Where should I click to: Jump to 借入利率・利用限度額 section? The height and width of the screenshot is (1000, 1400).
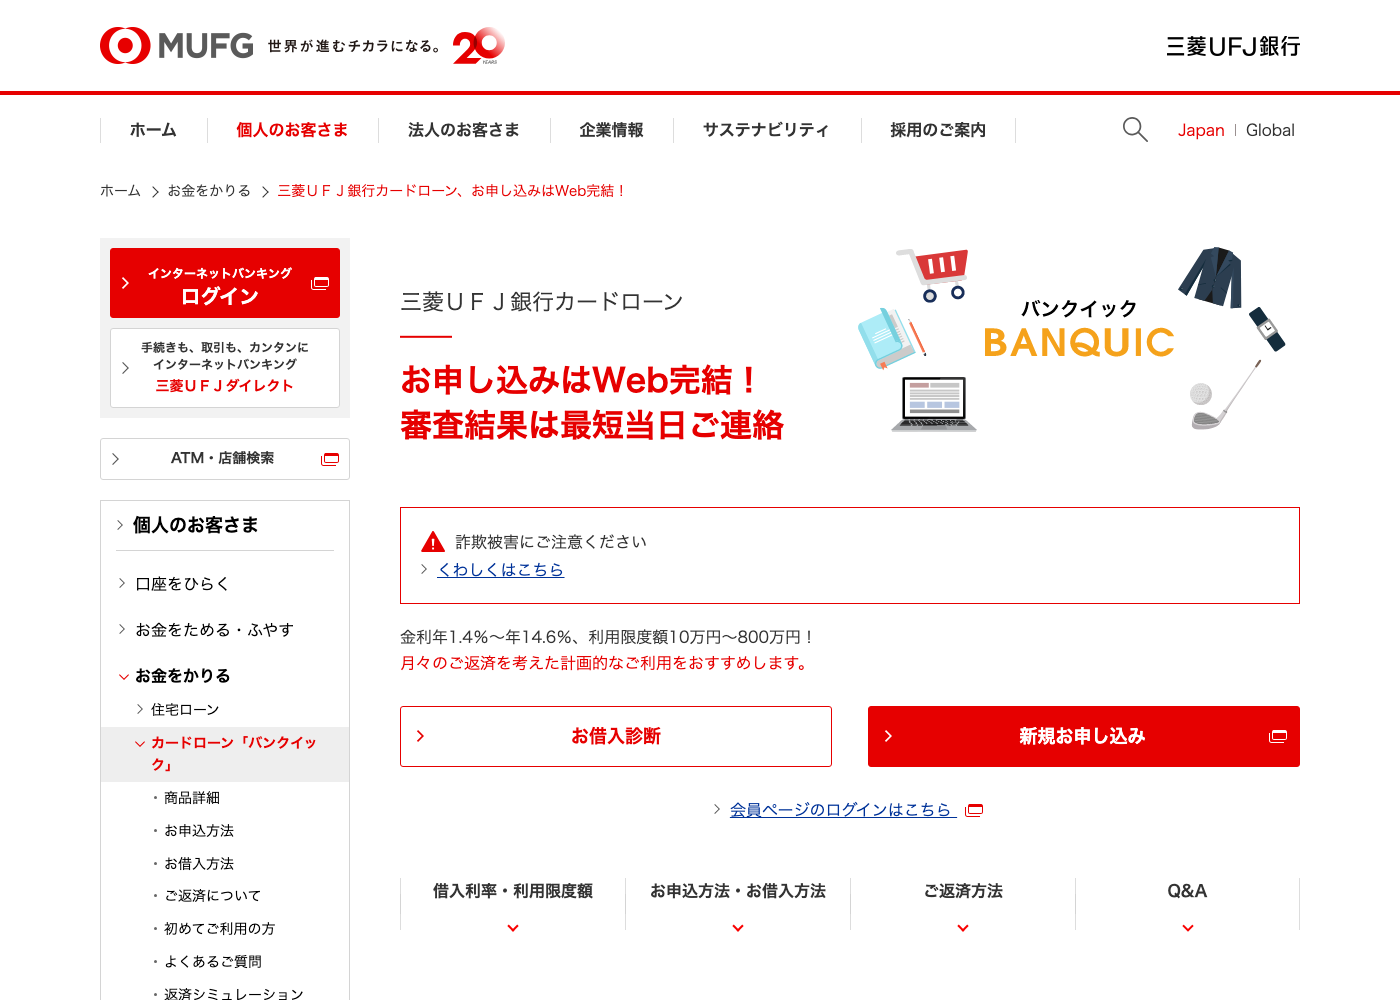click(513, 904)
